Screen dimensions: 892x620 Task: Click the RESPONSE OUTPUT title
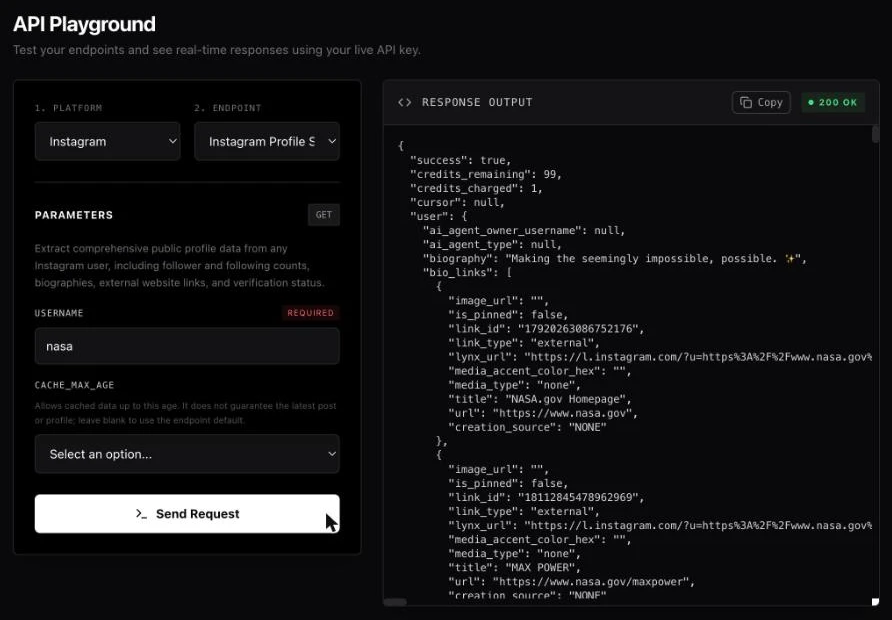click(477, 102)
